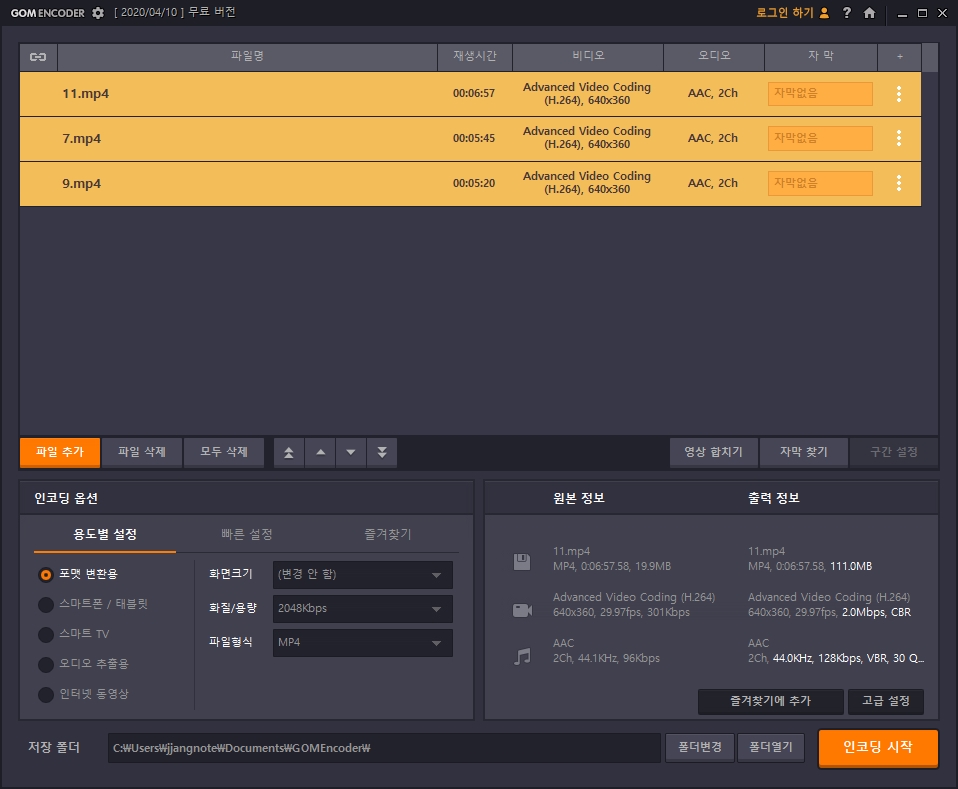
Task: Open subtitle selector for 7.mp4
Action: [820, 138]
